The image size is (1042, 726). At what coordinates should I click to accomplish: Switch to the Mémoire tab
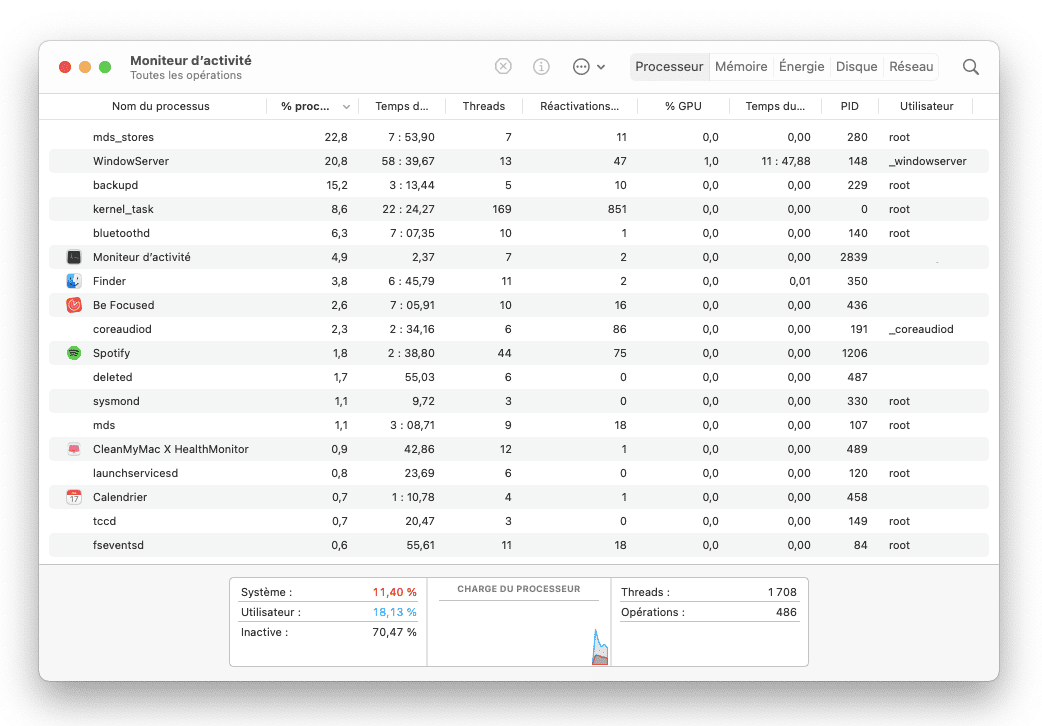point(741,67)
